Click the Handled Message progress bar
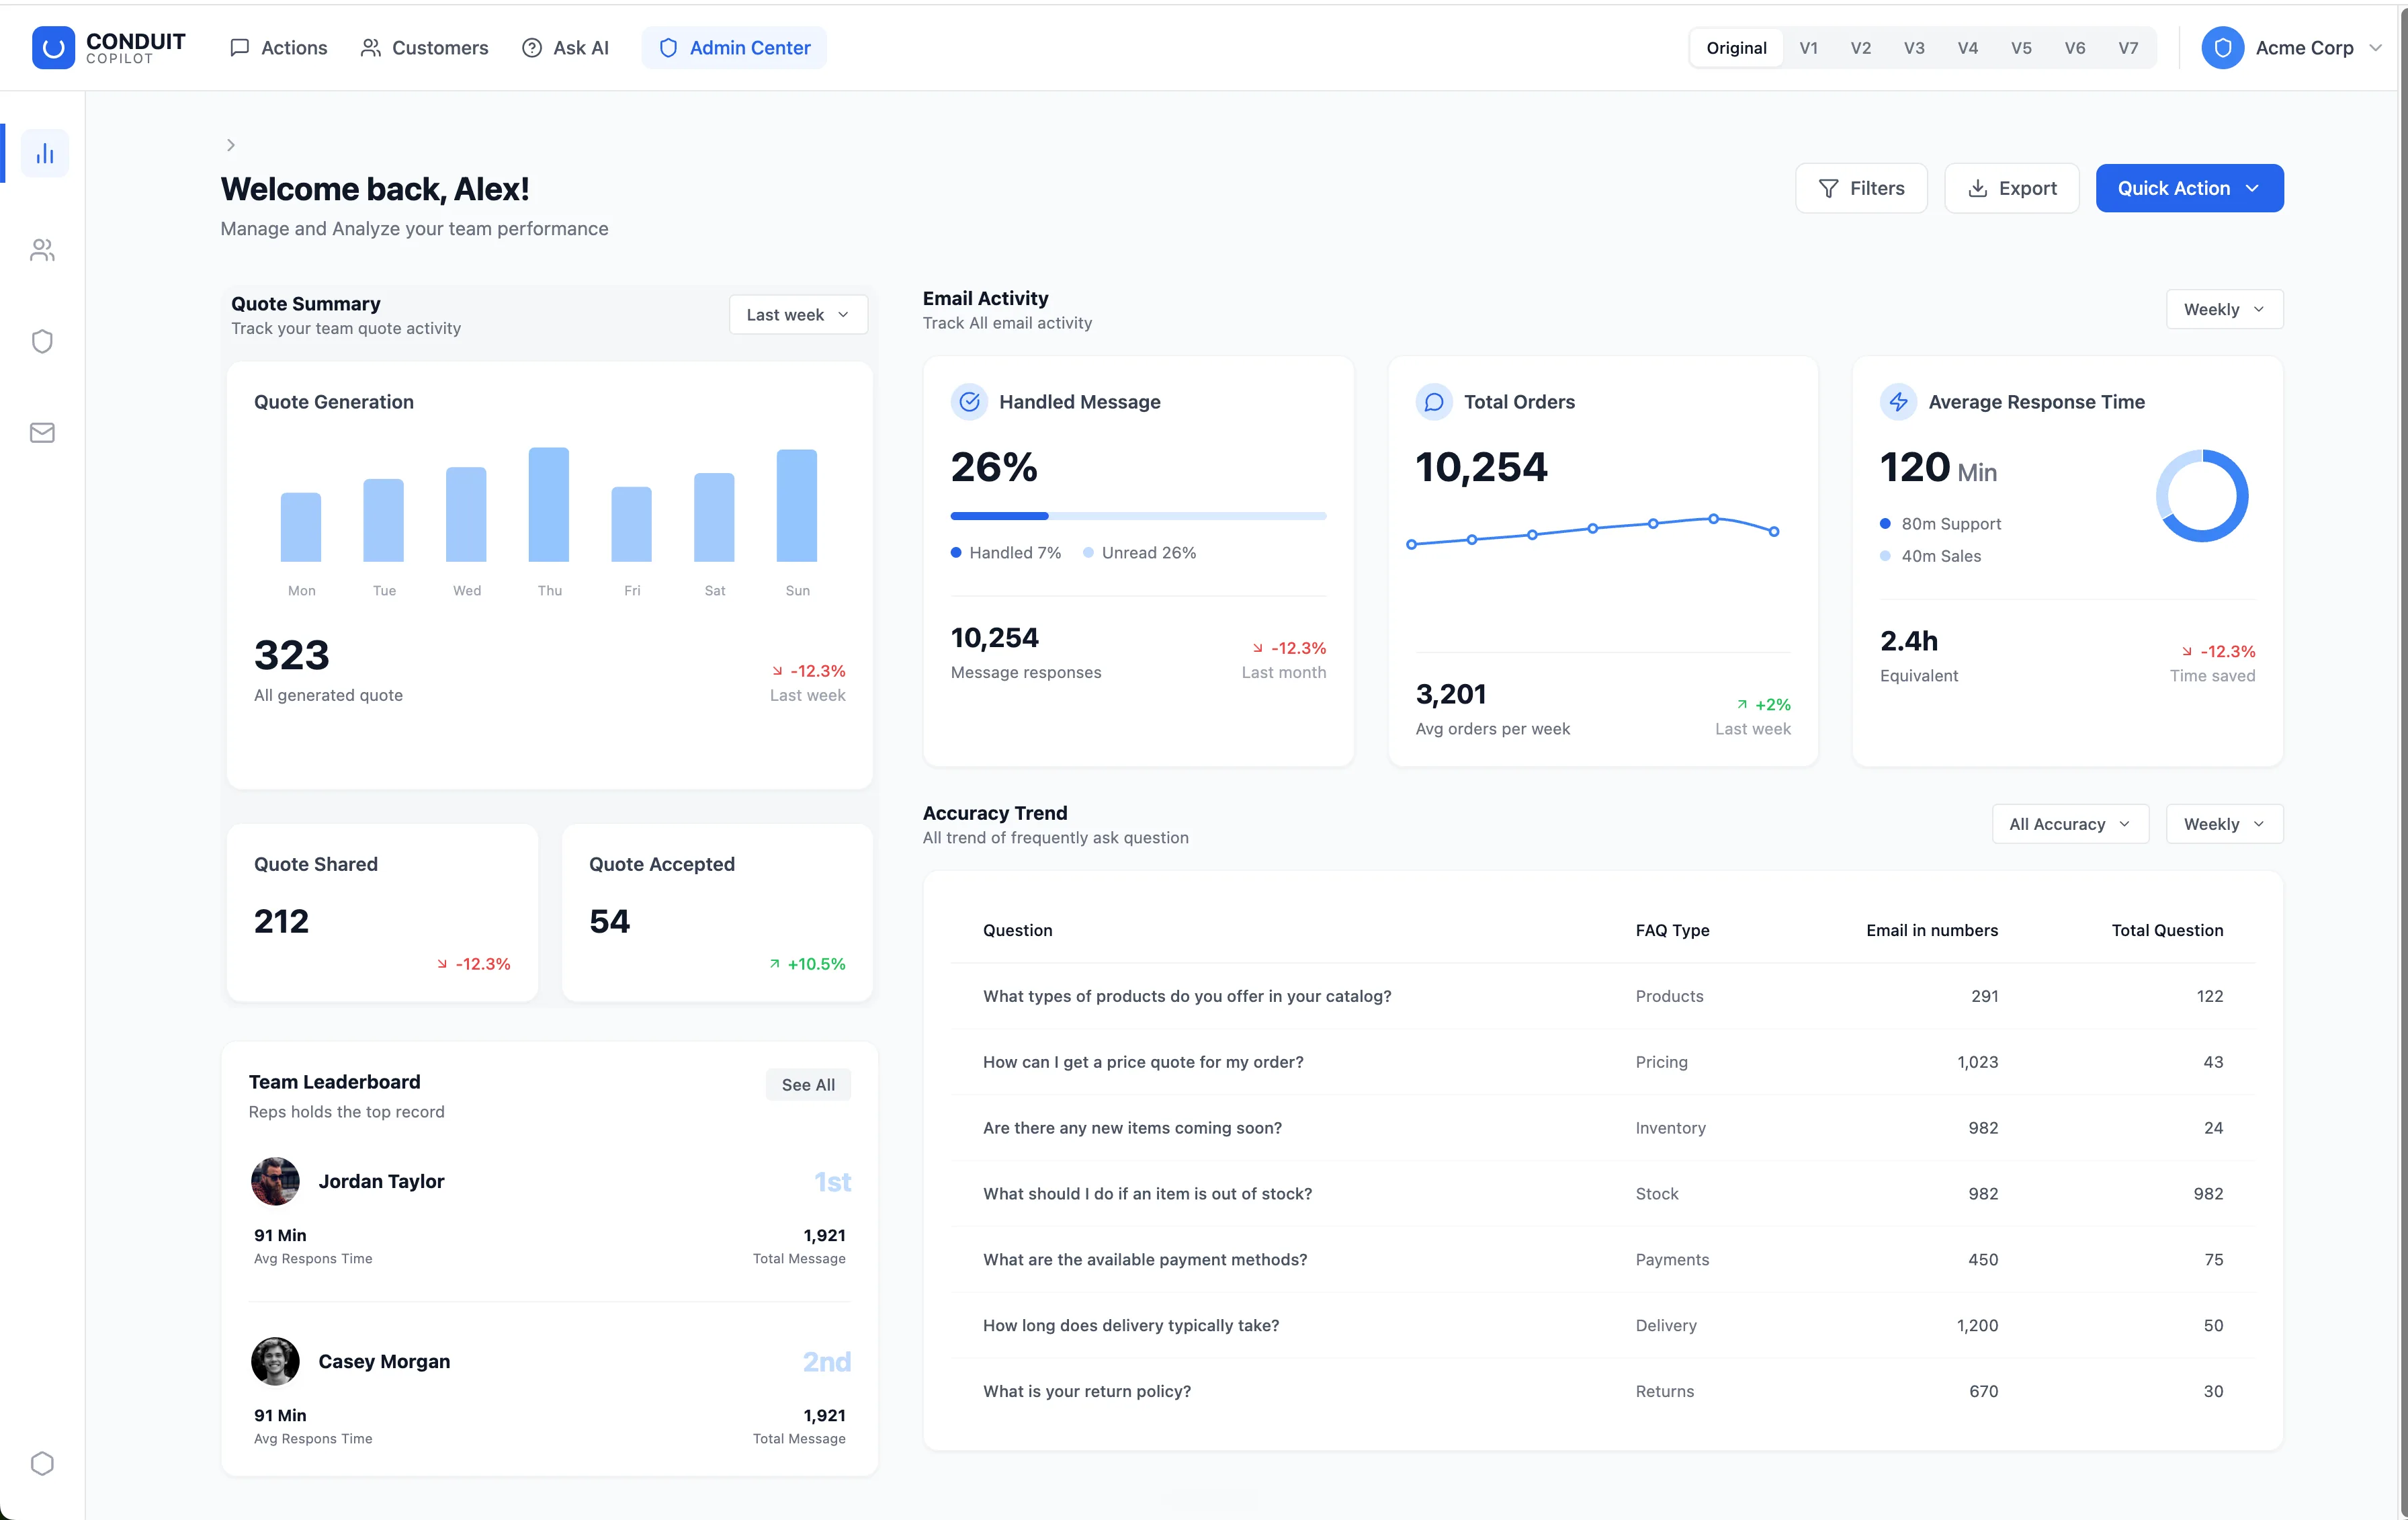The width and height of the screenshot is (2408, 1520). coord(1138,516)
